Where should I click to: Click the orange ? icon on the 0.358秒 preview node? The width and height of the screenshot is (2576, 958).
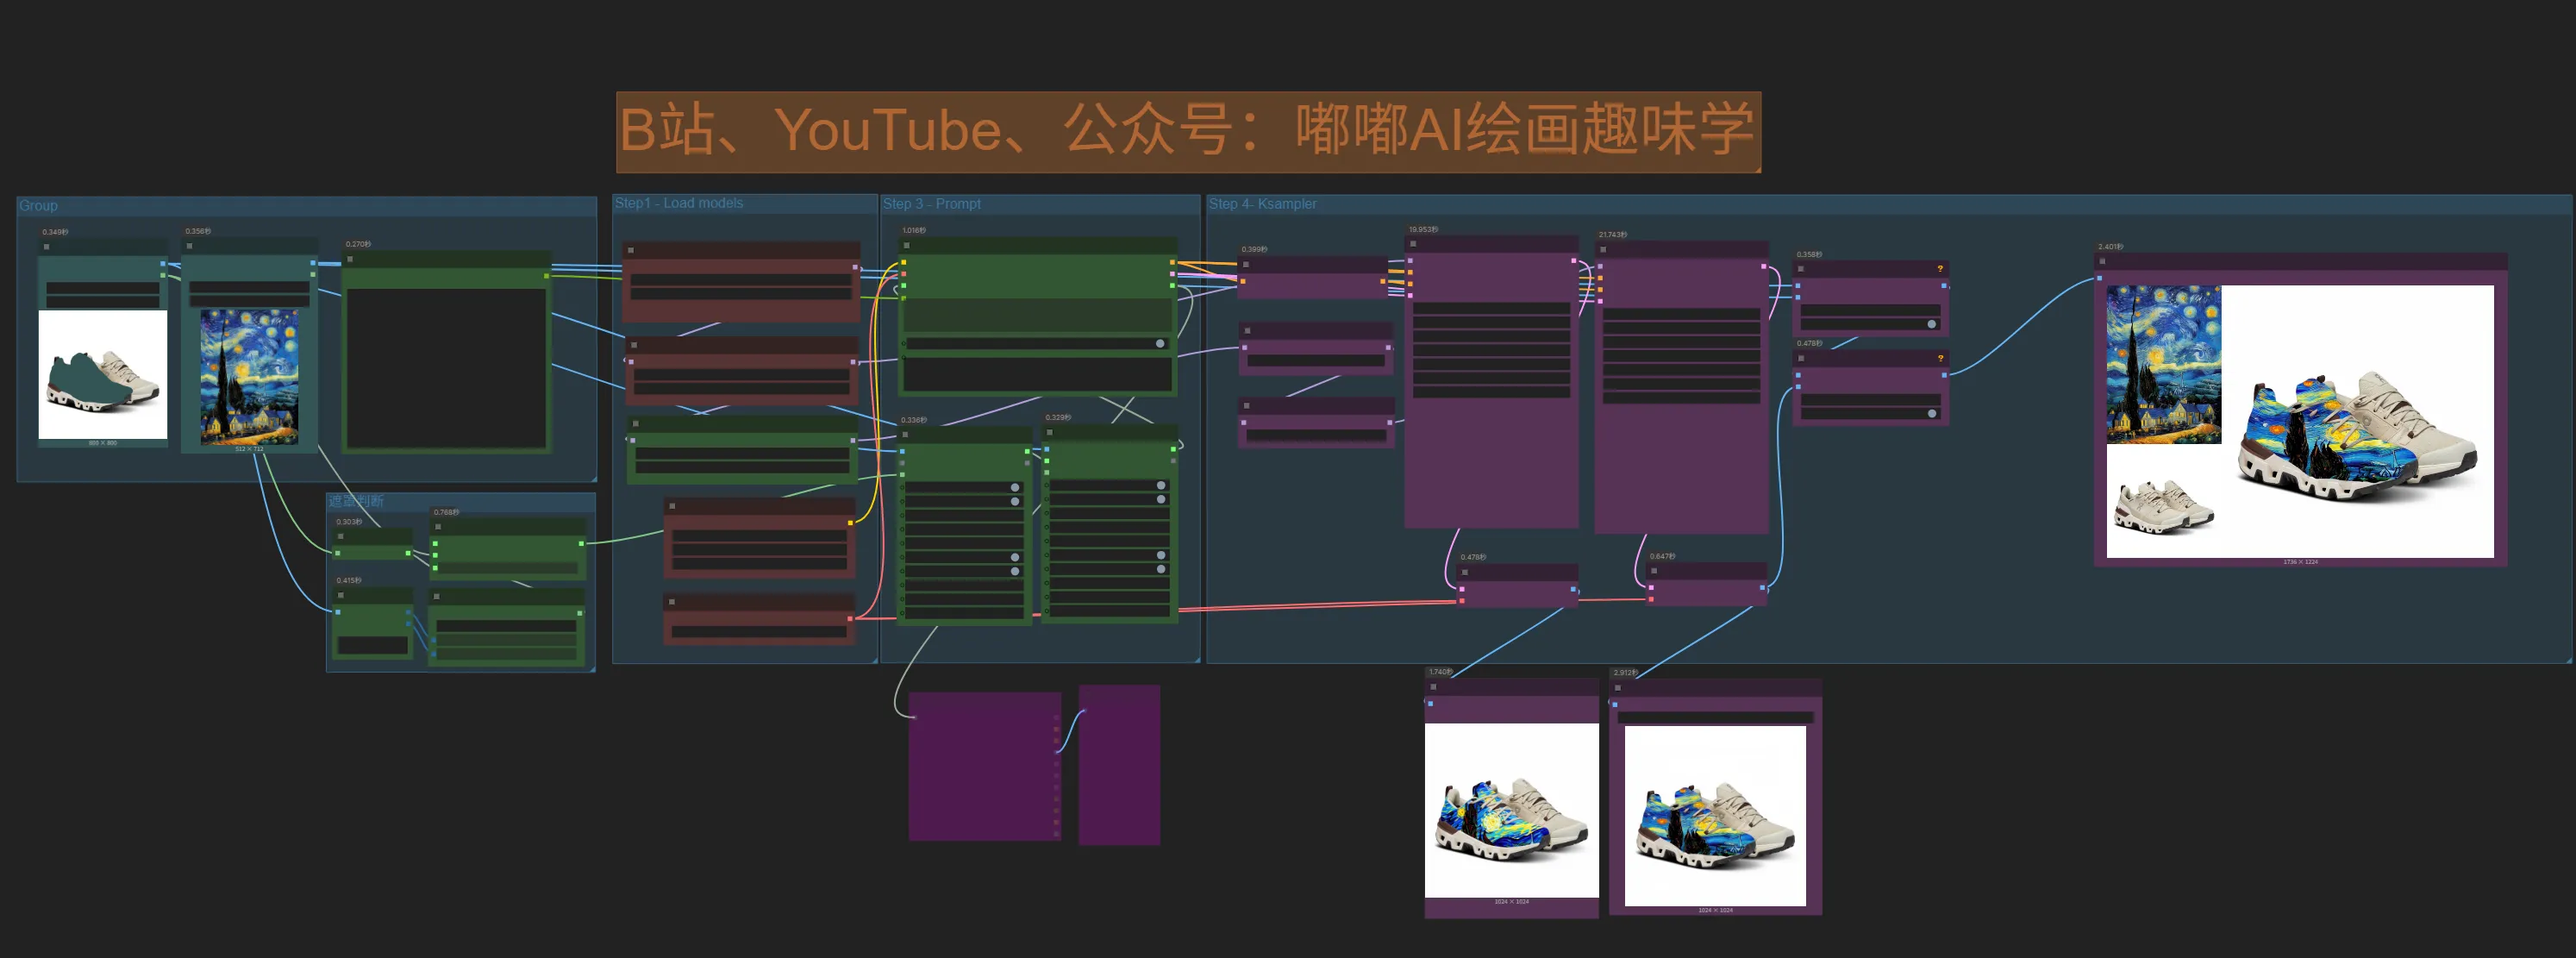click(x=1940, y=269)
